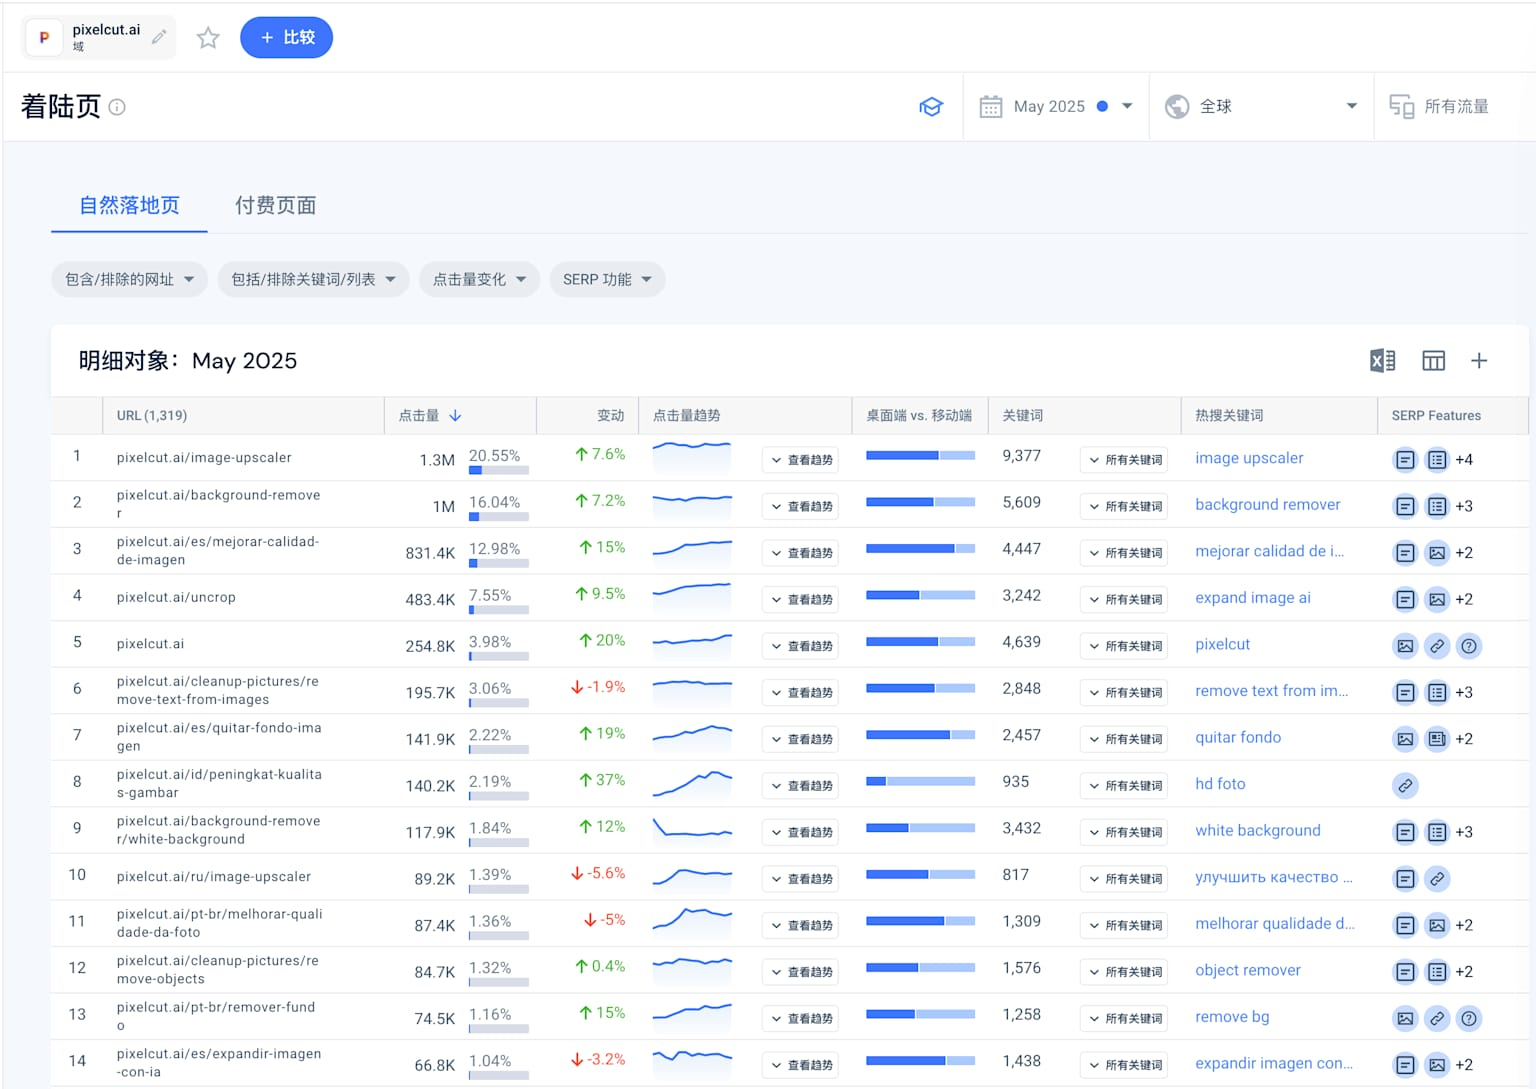
Task: Click the blue 比较 button
Action: pos(287,38)
